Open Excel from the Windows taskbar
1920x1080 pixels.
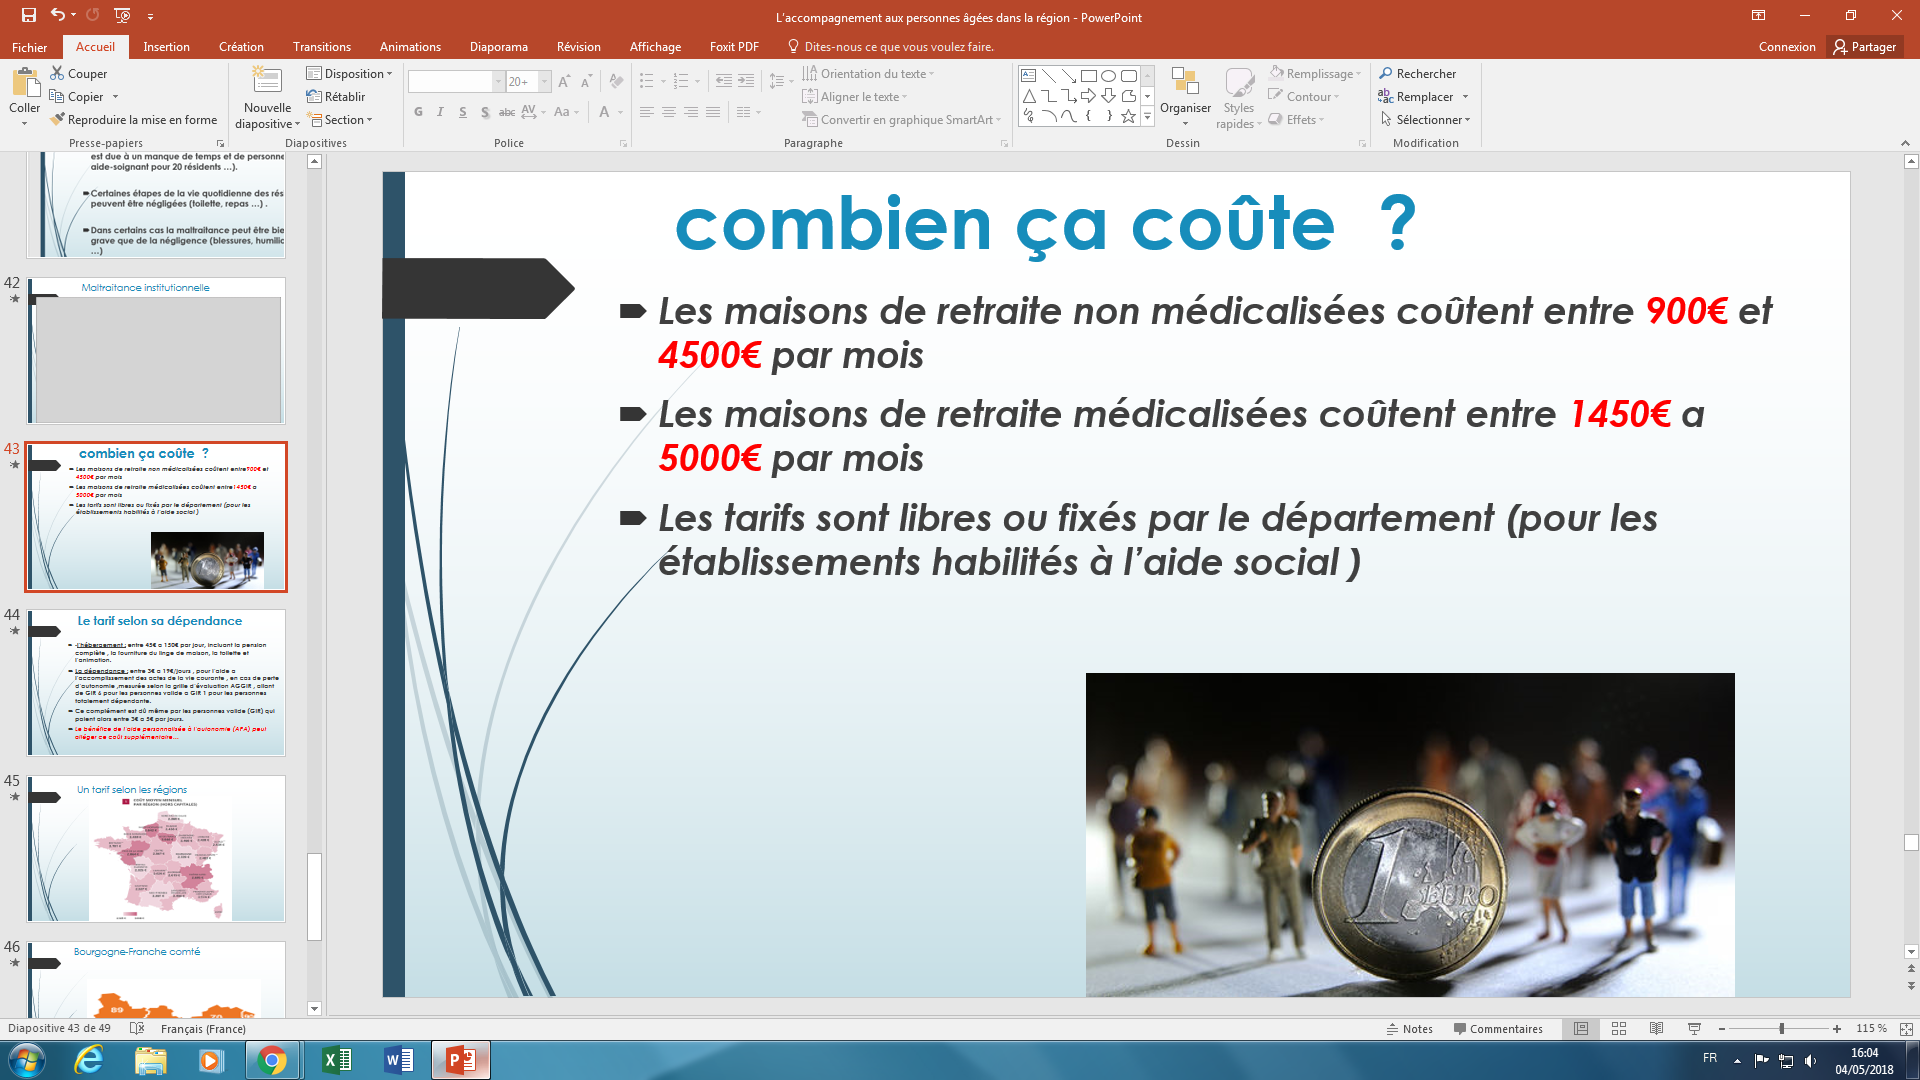point(337,1060)
